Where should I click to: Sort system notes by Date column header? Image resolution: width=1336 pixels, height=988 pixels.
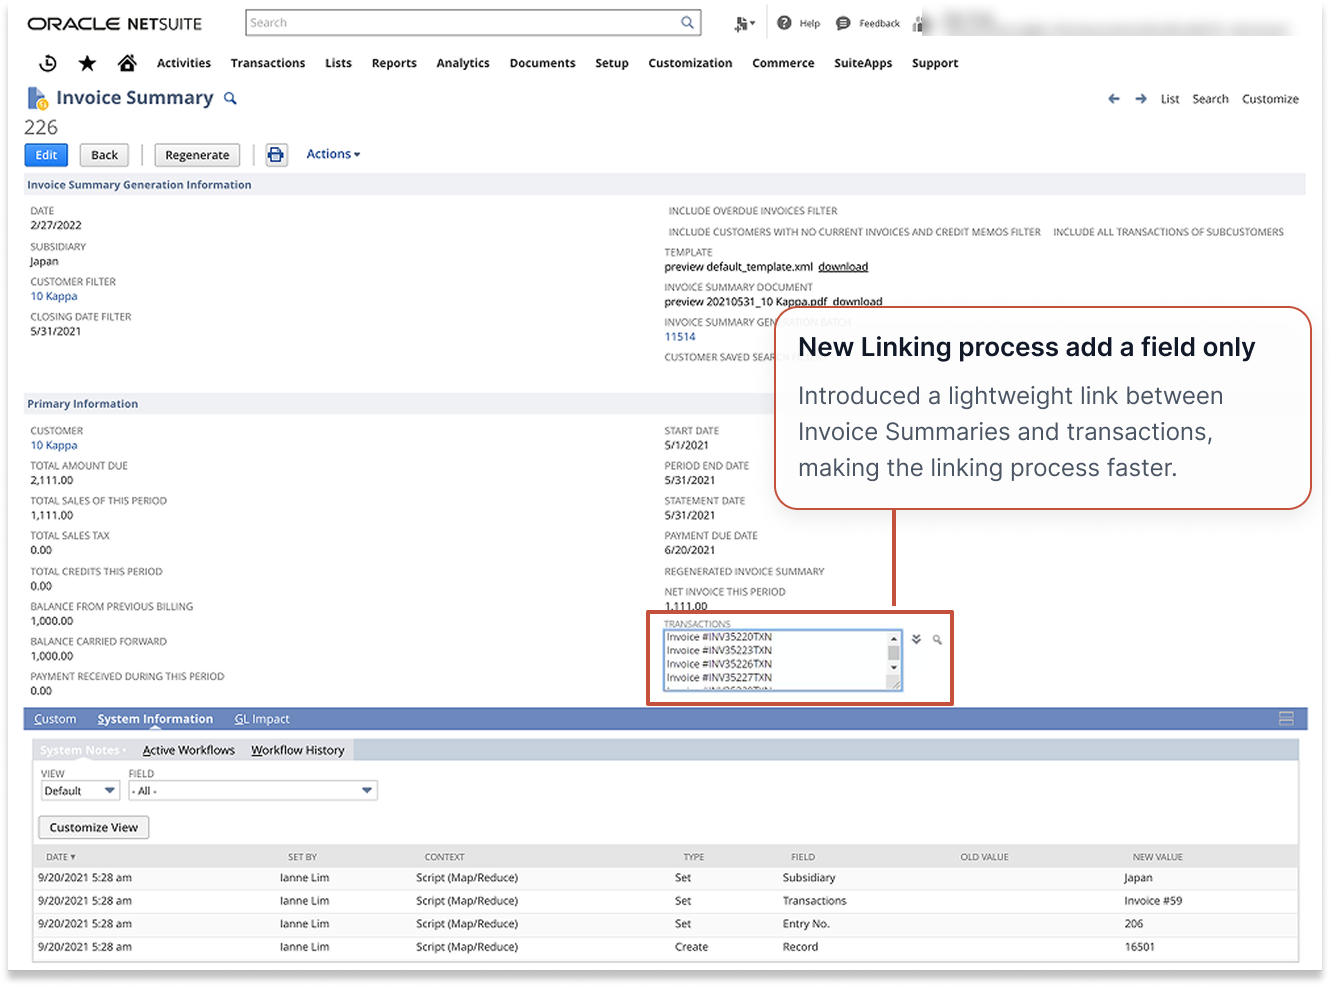point(61,857)
